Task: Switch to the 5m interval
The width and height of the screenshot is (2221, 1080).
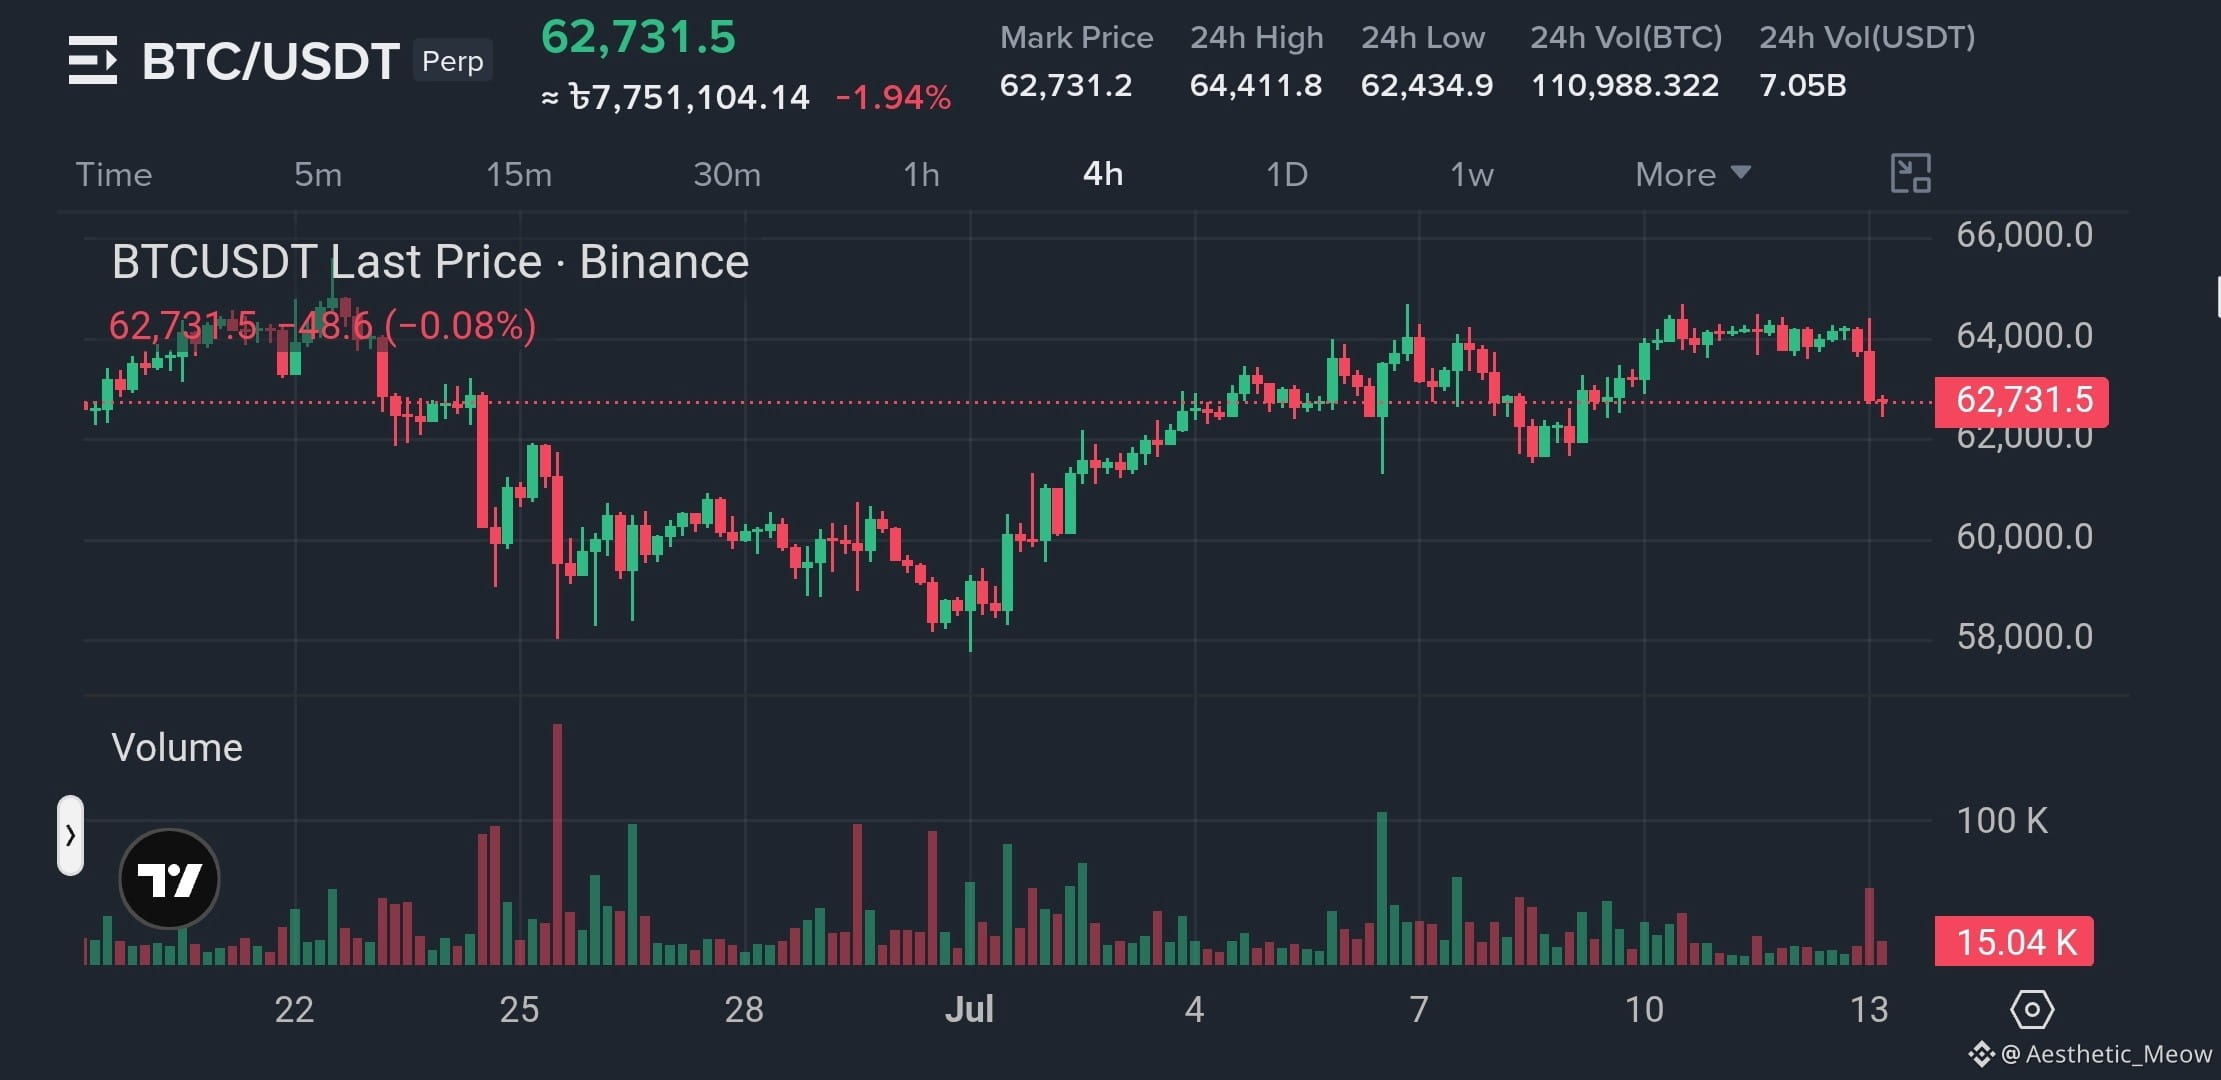Action: tap(318, 174)
